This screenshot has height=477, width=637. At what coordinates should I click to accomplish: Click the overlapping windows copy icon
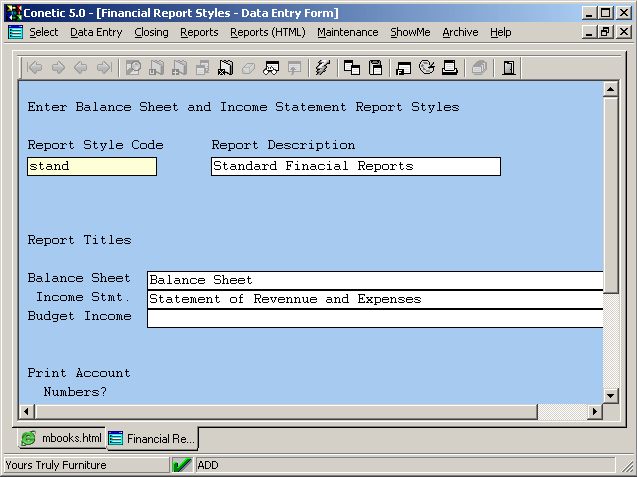click(x=352, y=68)
